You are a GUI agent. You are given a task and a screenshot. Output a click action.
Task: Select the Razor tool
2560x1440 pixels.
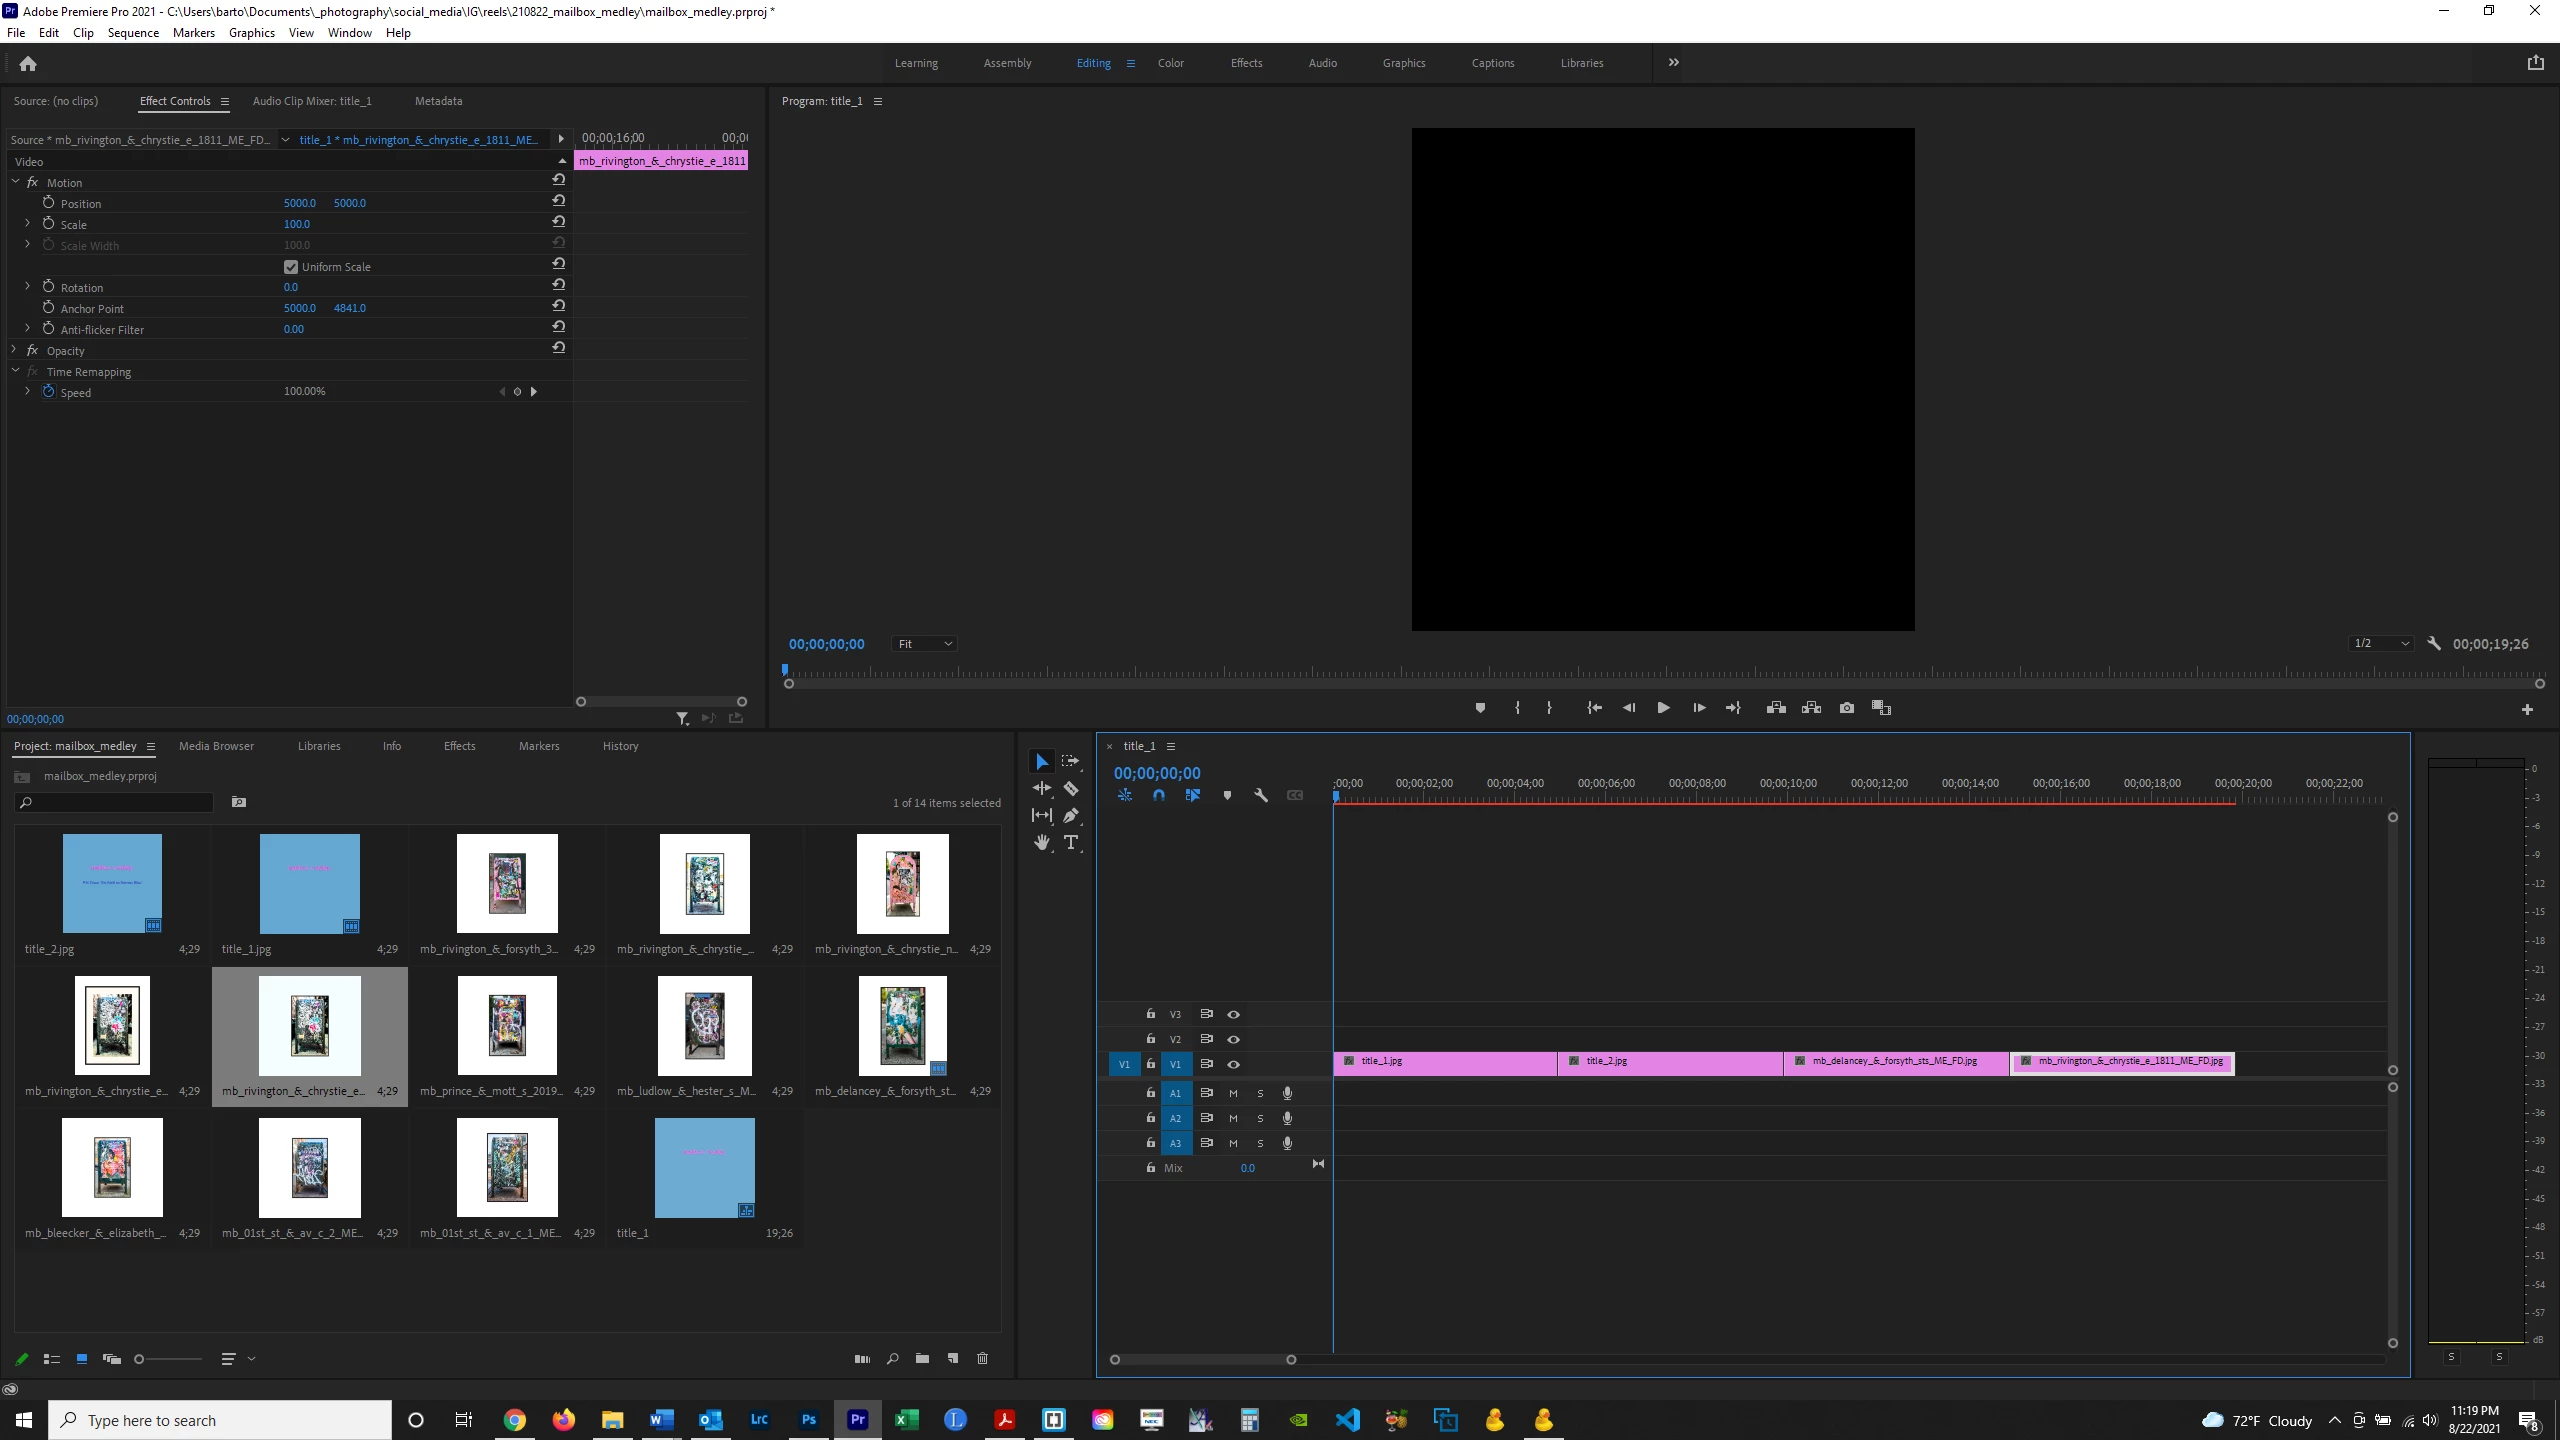[x=1071, y=789]
